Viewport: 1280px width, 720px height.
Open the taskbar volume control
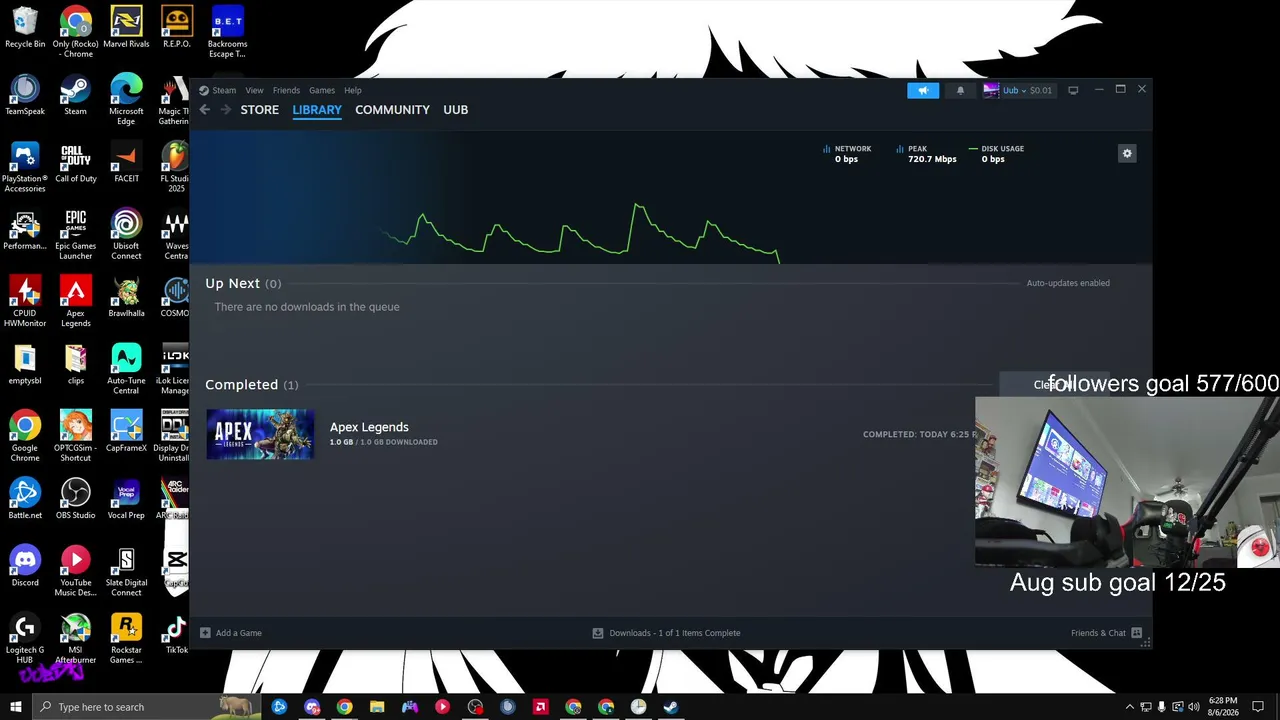(1193, 707)
